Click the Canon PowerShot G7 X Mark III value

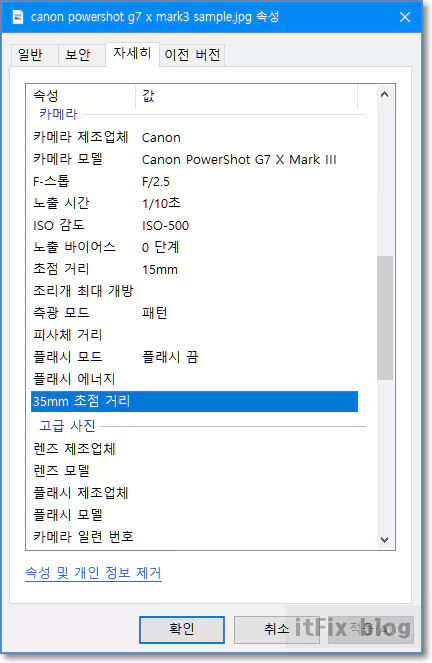click(x=239, y=160)
